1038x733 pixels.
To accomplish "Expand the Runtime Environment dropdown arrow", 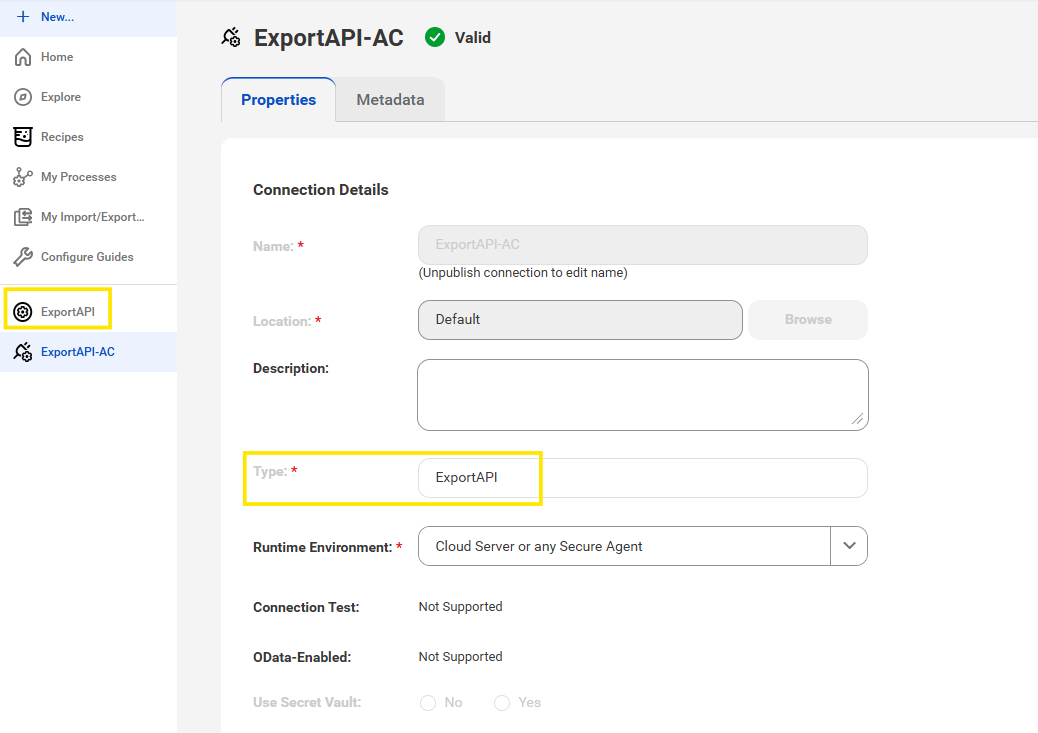I will point(849,546).
